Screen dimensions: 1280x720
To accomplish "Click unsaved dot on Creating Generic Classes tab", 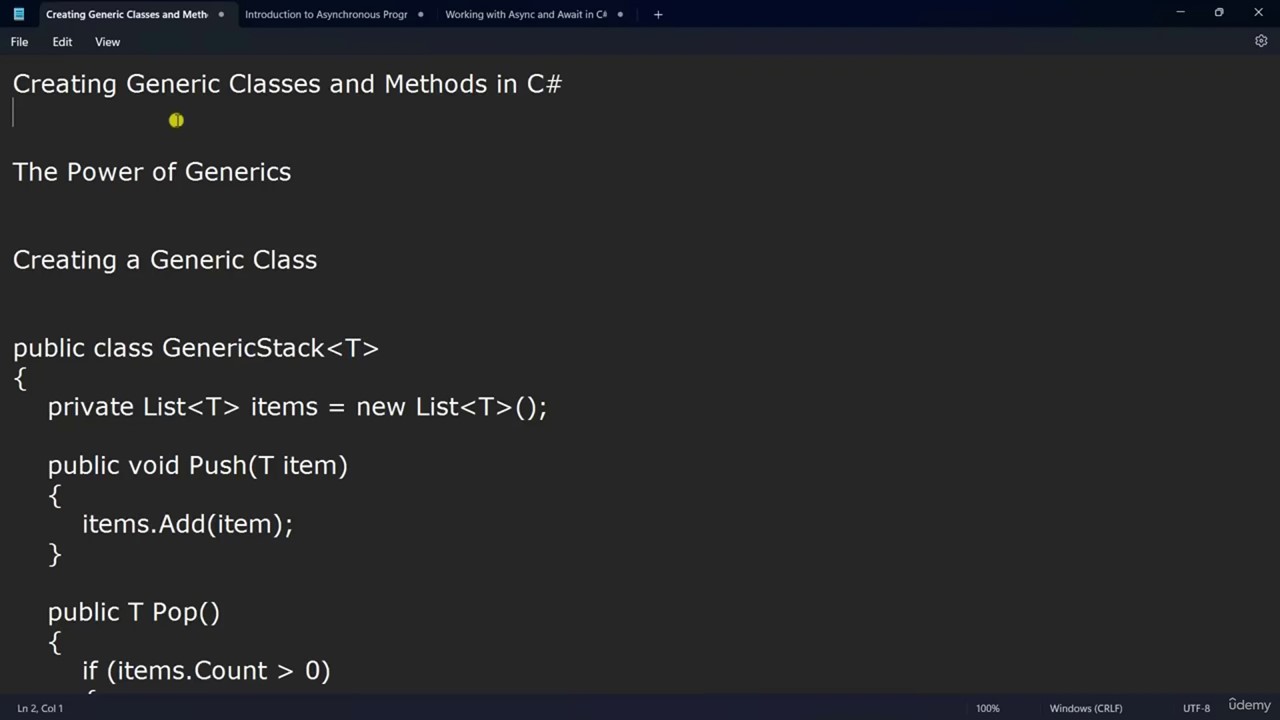I will point(221,14).
